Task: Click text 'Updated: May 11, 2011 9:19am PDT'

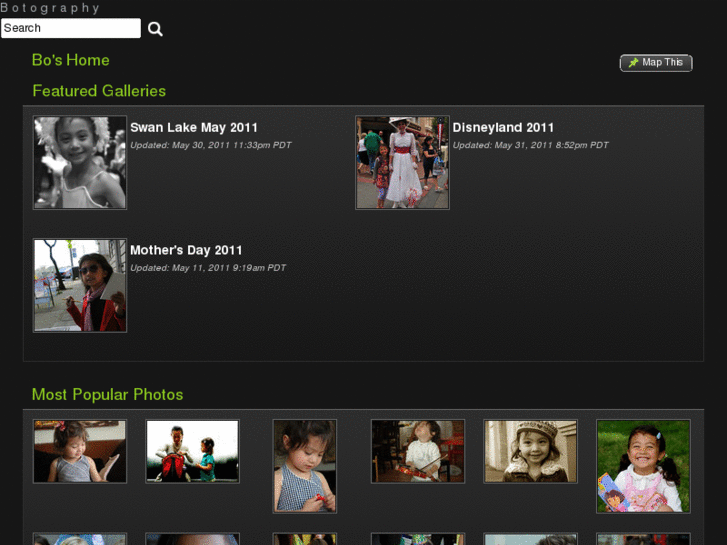Action: pyautogui.click(x=208, y=268)
